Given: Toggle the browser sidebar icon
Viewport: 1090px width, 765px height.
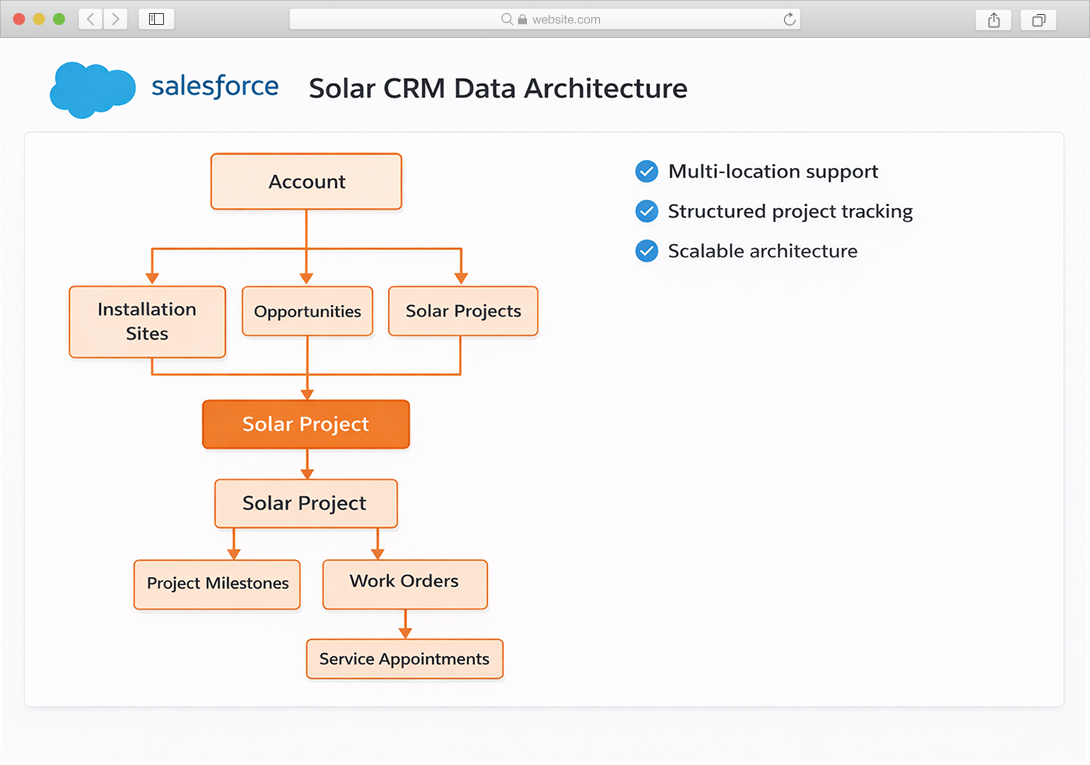Looking at the screenshot, I should pos(156,19).
